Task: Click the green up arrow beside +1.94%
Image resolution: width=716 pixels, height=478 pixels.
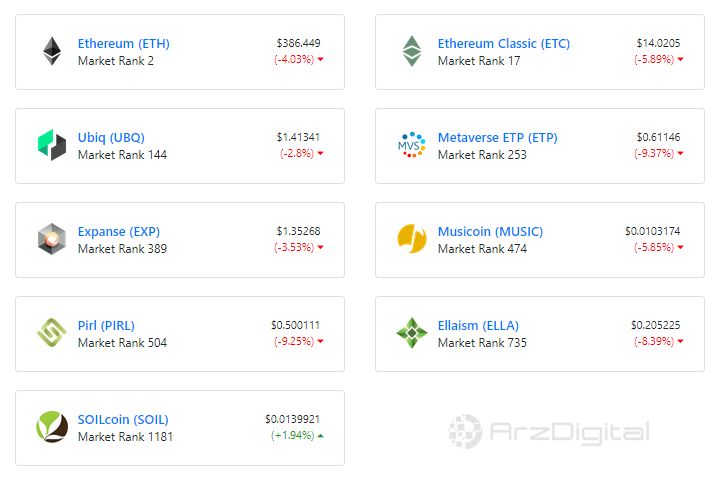Action: coord(321,436)
